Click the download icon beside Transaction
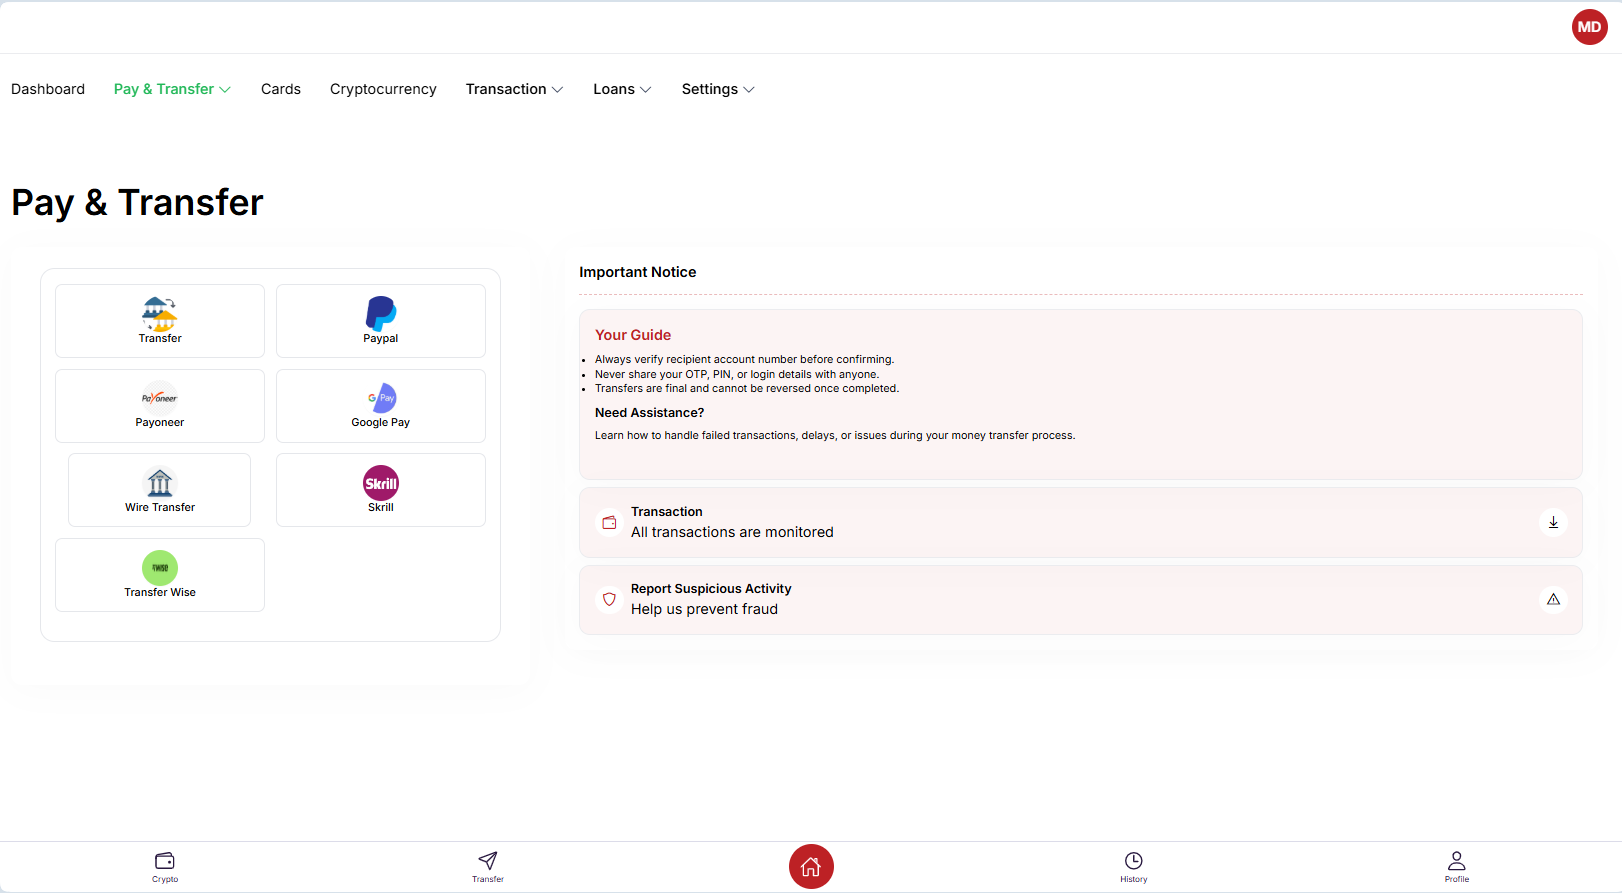This screenshot has height=893, width=1622. click(1553, 522)
